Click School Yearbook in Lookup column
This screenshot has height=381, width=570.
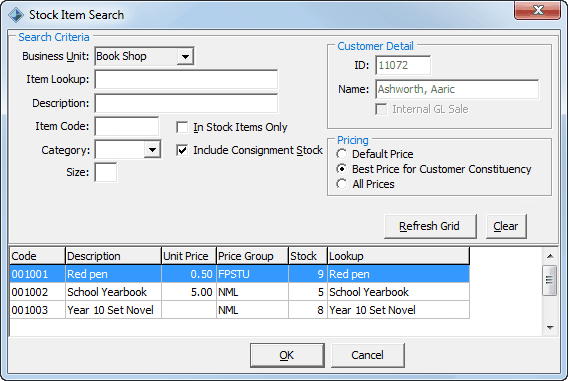[x=398, y=292]
